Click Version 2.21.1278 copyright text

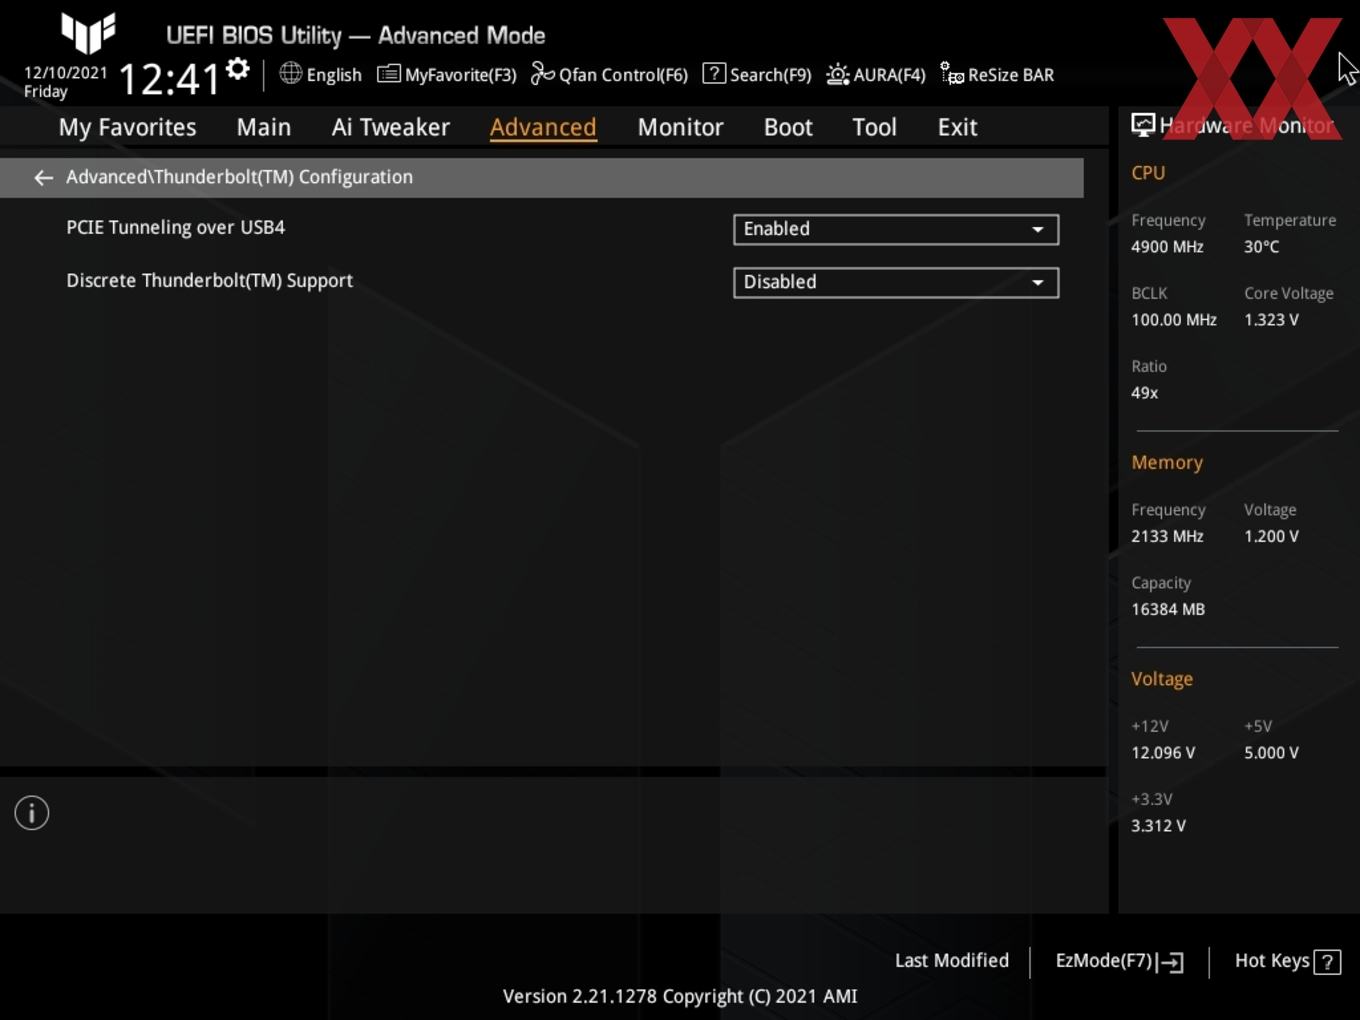click(x=680, y=996)
